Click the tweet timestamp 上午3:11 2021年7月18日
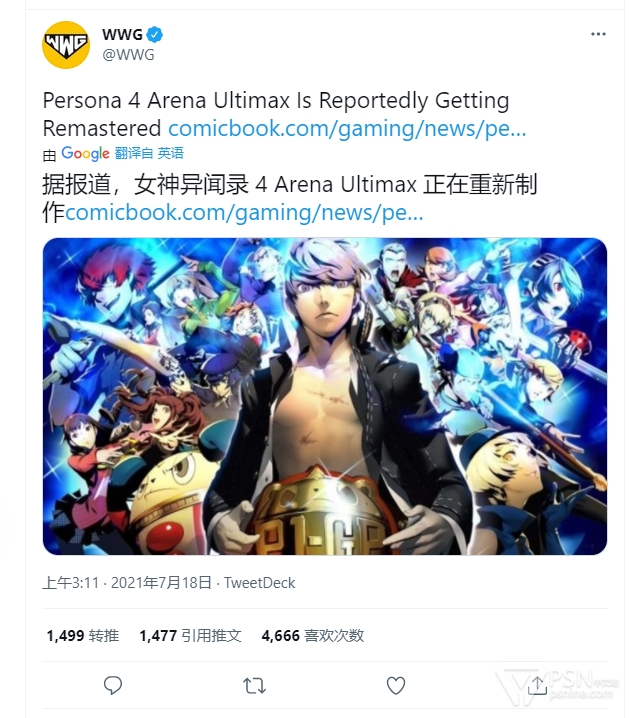Image resolution: width=630 pixels, height=718 pixels. tap(127, 583)
